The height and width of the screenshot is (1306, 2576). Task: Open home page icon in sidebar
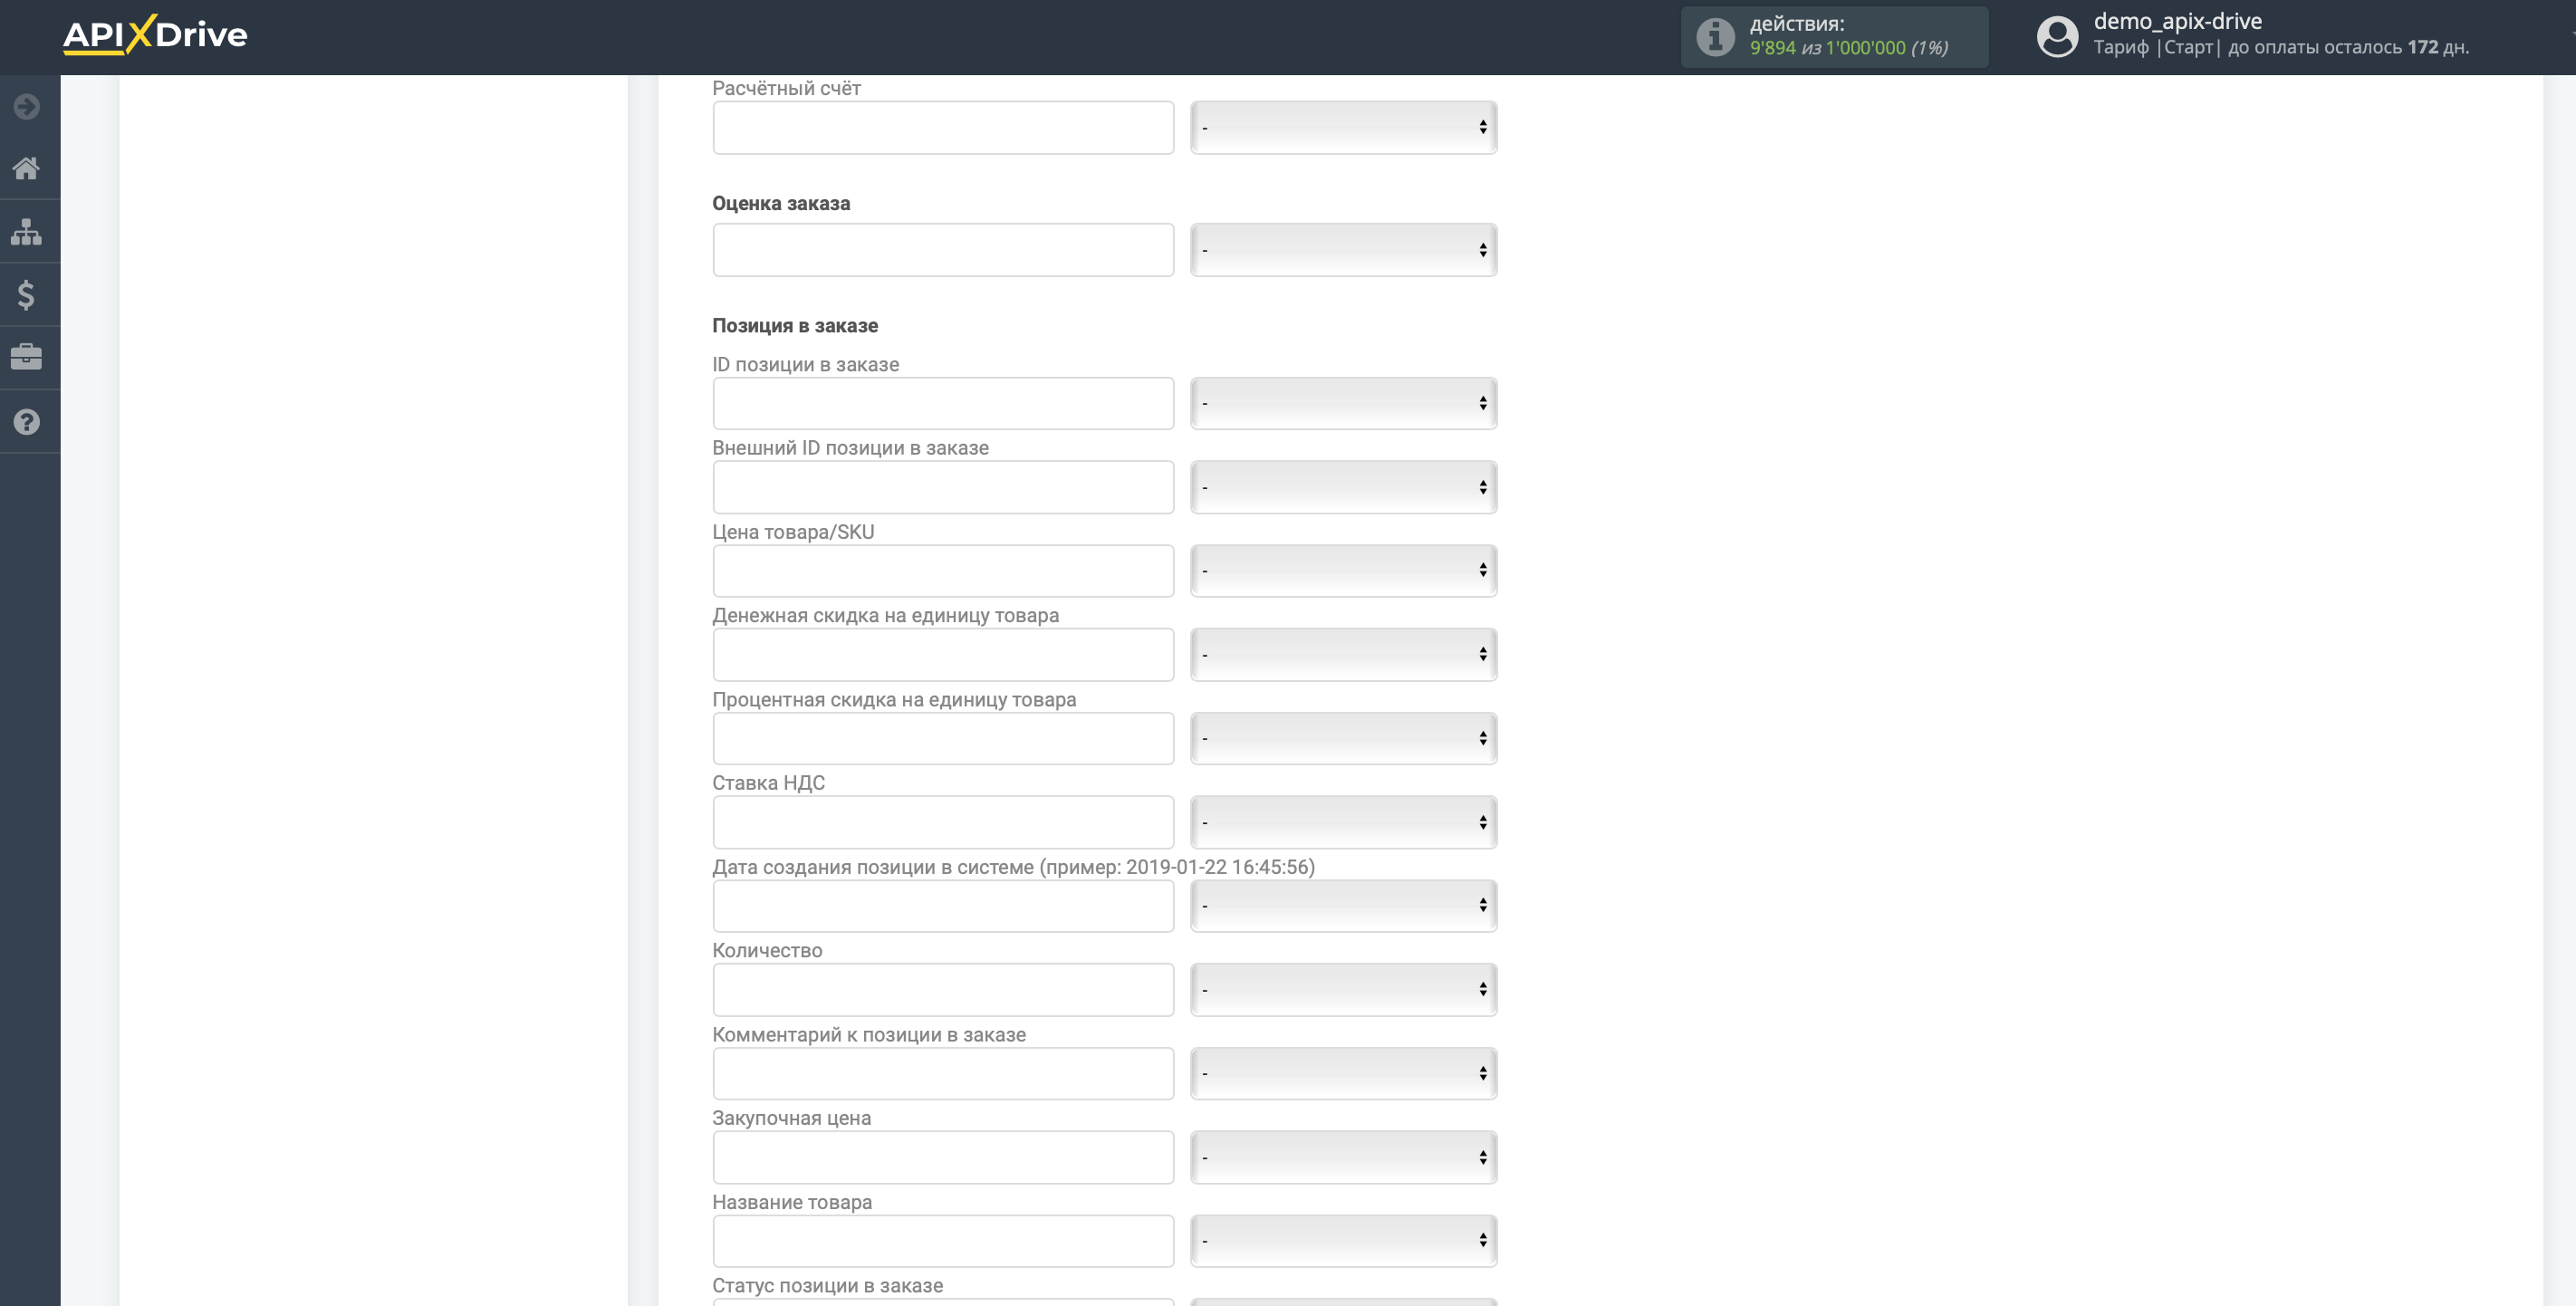(27, 168)
